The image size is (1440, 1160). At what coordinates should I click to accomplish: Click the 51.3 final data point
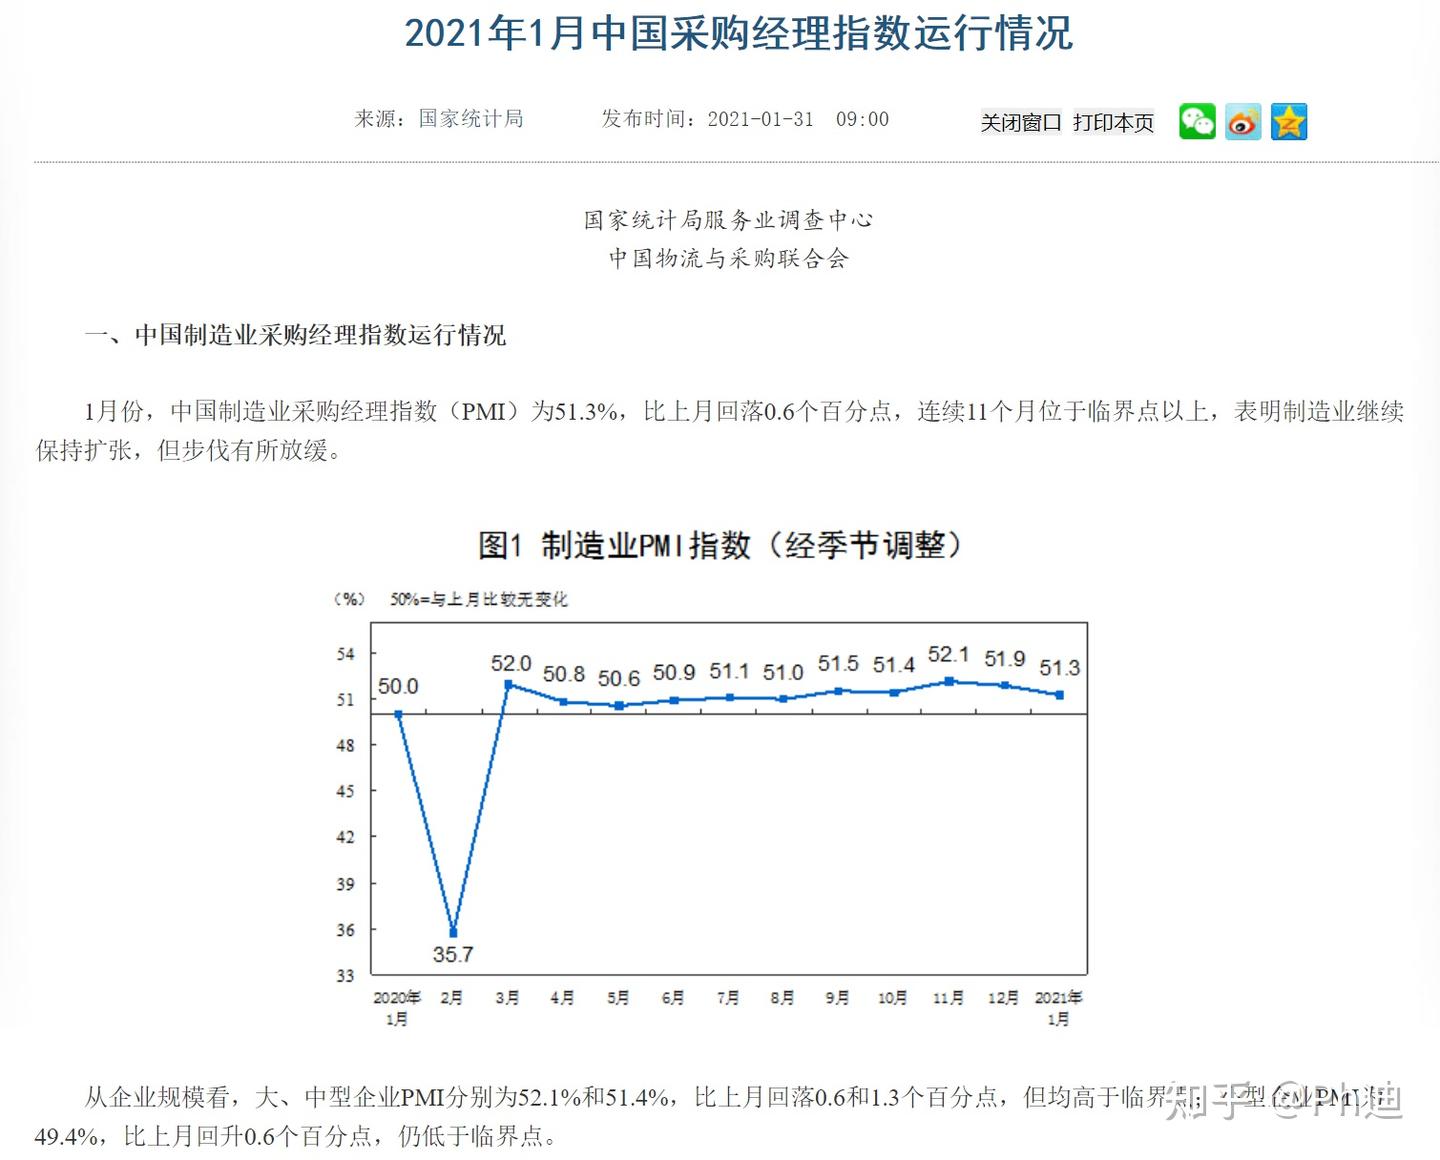point(1058,694)
